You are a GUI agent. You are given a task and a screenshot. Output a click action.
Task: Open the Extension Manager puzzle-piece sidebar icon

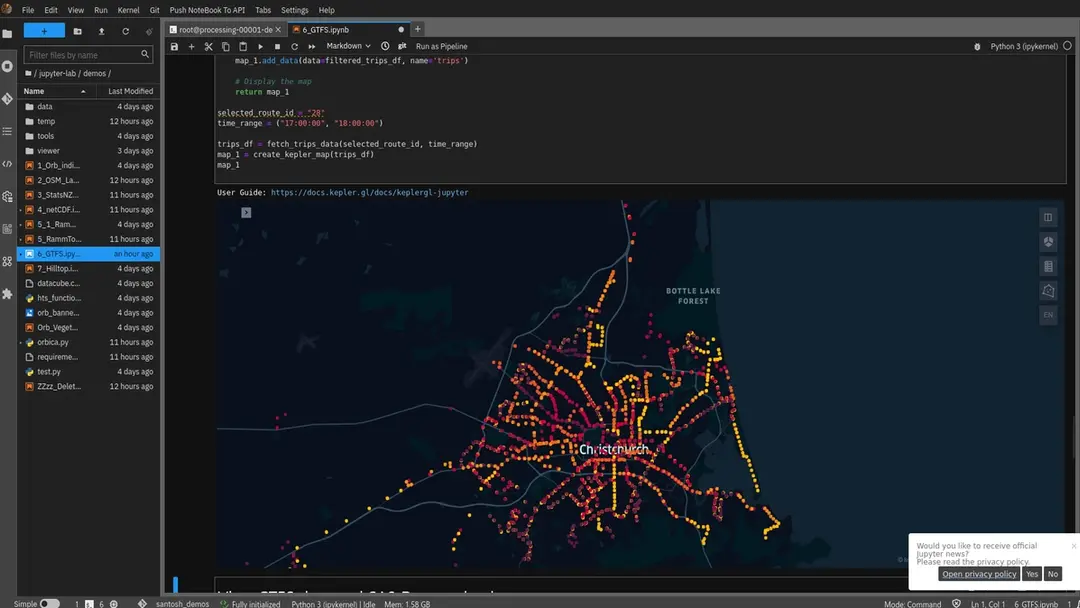click(8, 294)
